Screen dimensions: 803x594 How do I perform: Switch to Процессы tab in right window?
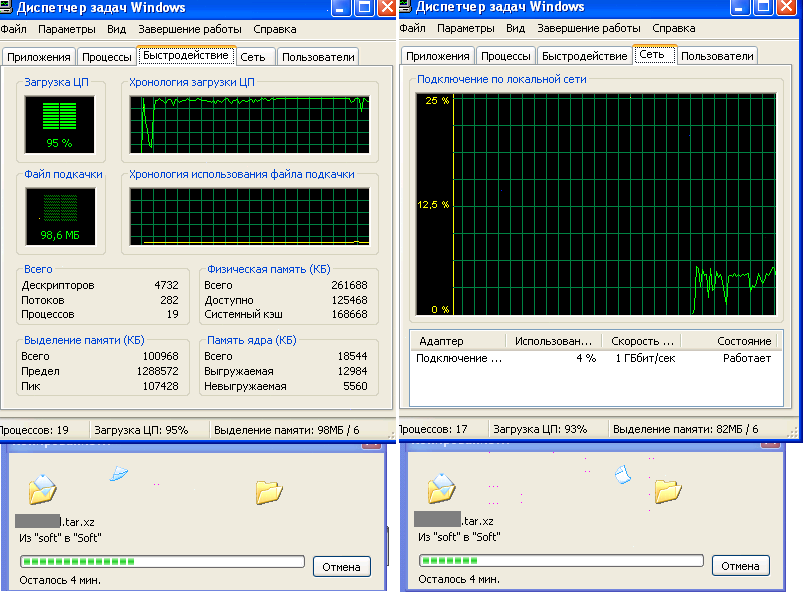[x=505, y=56]
